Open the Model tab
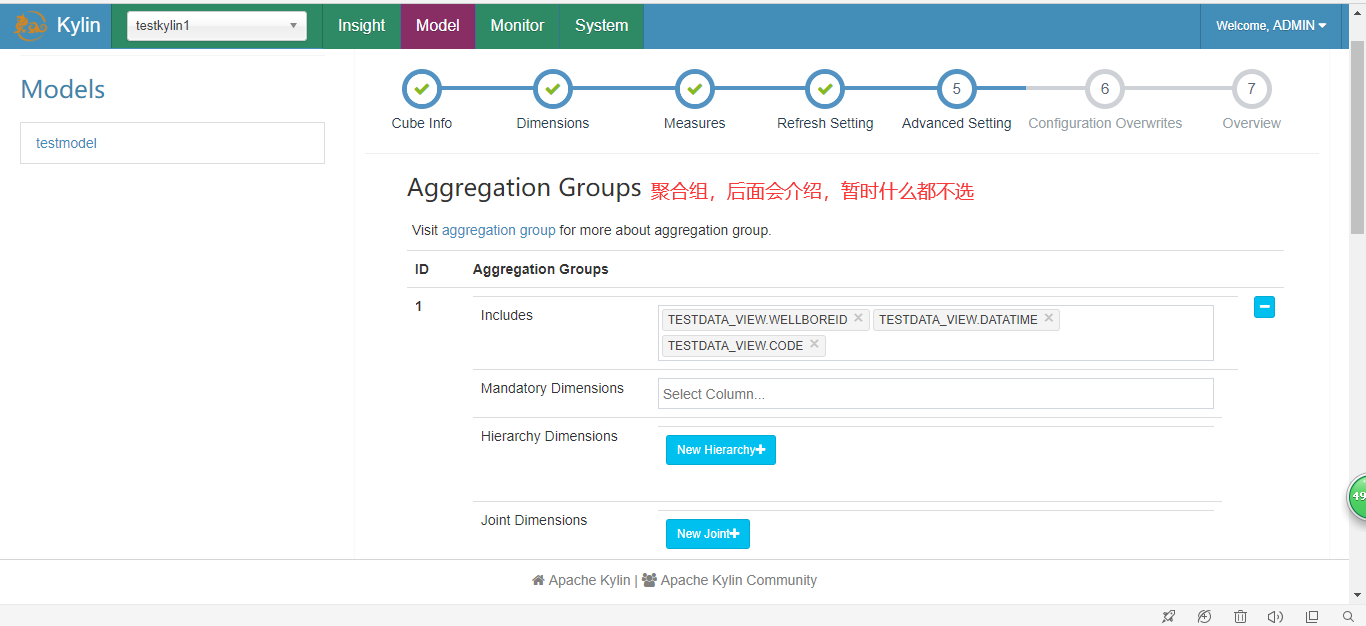 click(x=438, y=26)
